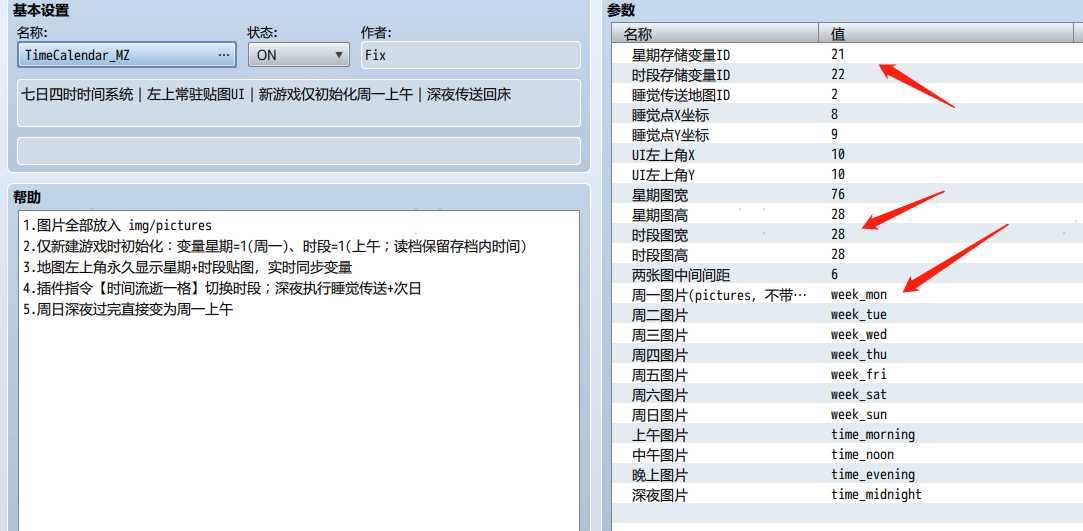
Task: Select the 周五图片 parameter row
Action: [x=847, y=374]
